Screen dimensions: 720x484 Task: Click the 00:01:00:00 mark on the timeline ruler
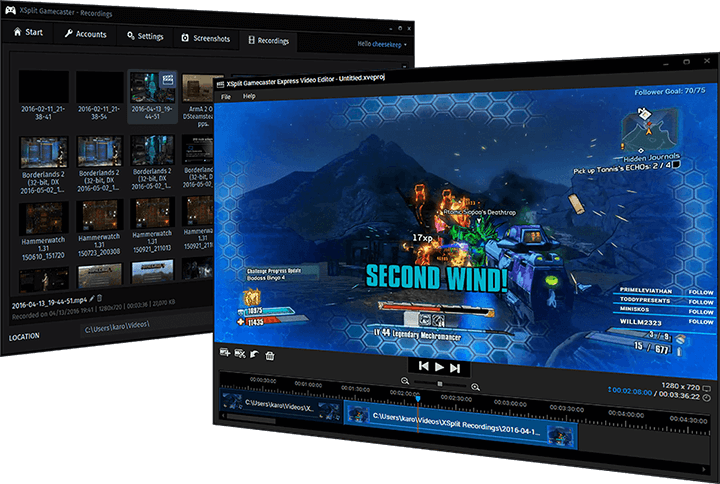(x=308, y=384)
